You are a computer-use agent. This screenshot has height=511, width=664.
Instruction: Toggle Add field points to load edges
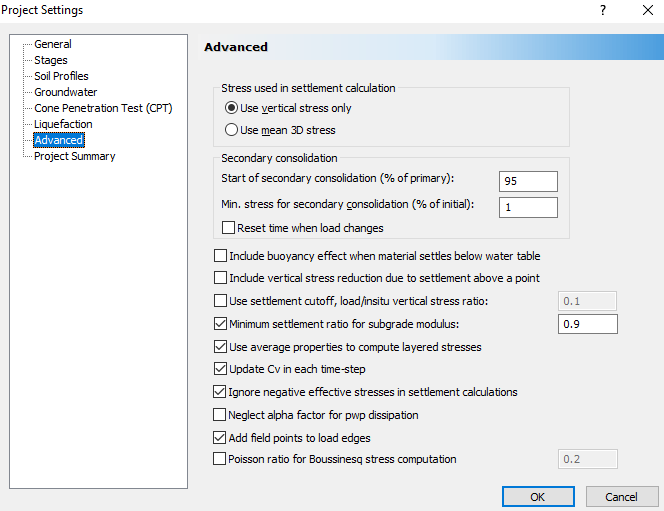221,437
